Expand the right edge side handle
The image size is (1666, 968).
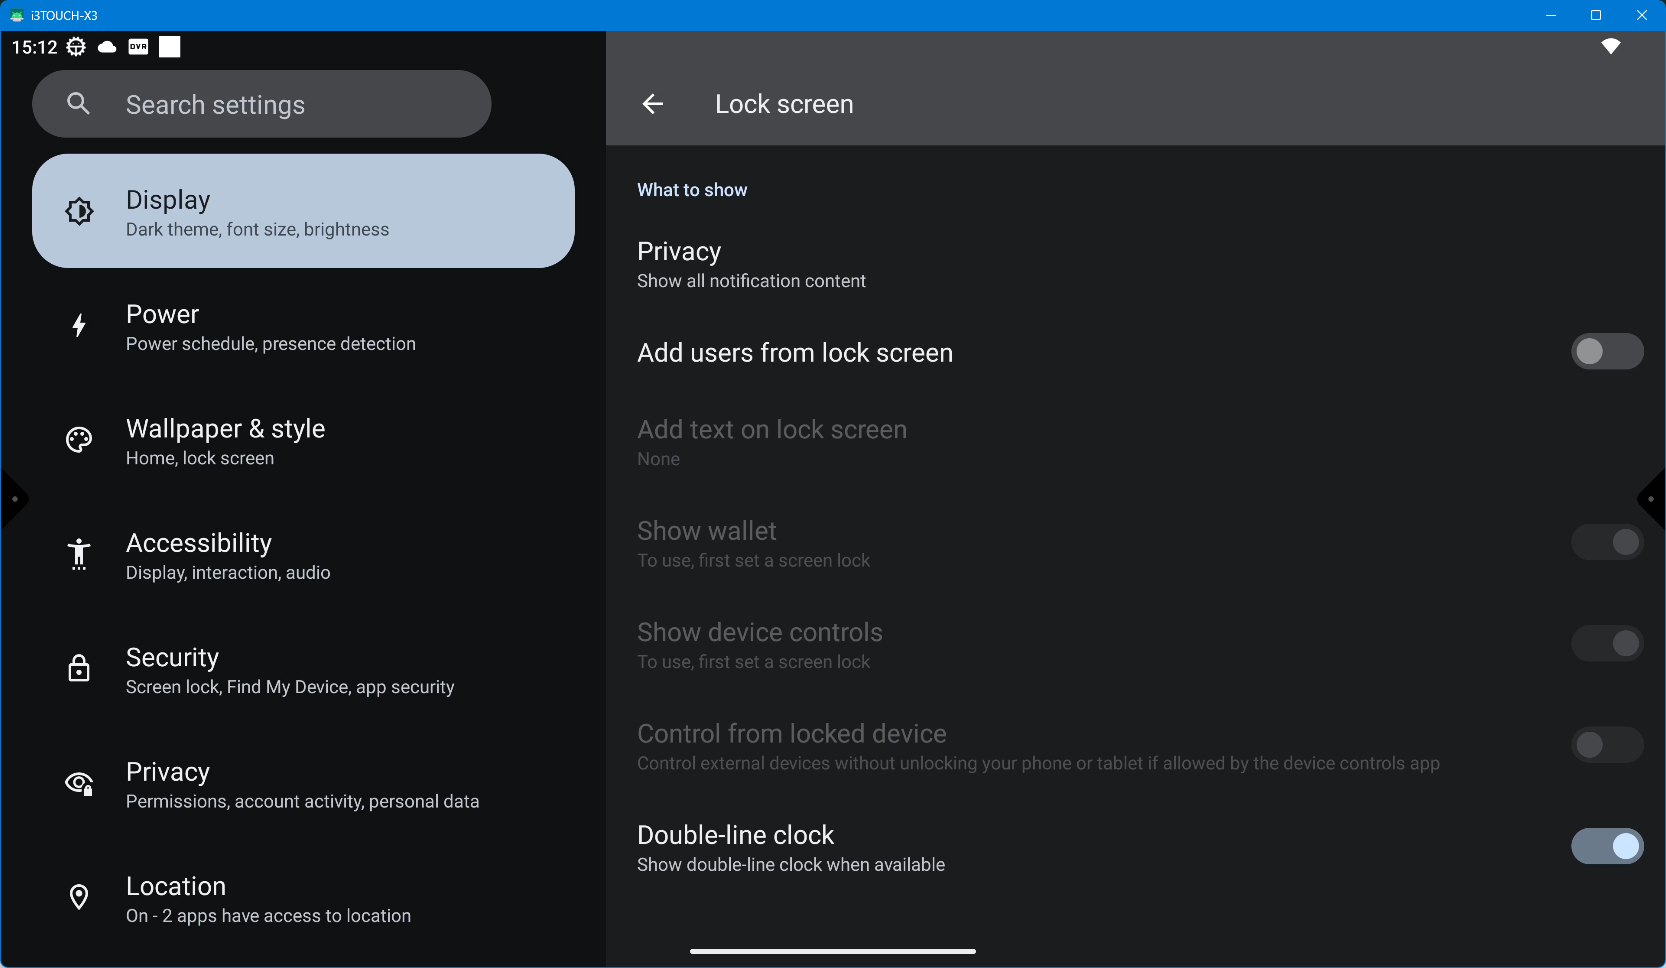point(1652,499)
